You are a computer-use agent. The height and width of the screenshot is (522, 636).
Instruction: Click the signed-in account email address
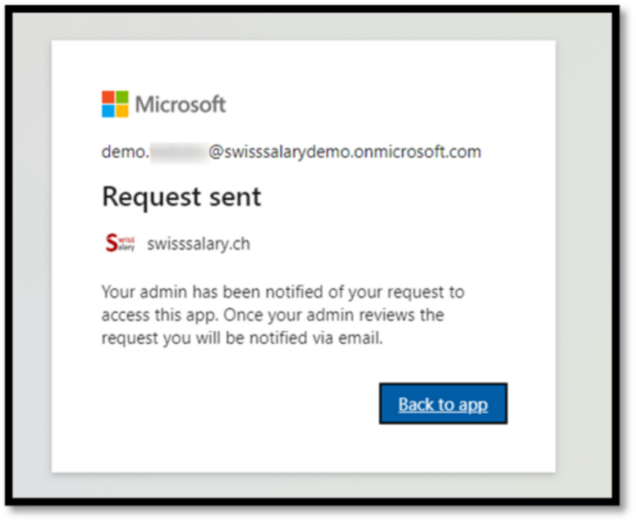pos(291,152)
